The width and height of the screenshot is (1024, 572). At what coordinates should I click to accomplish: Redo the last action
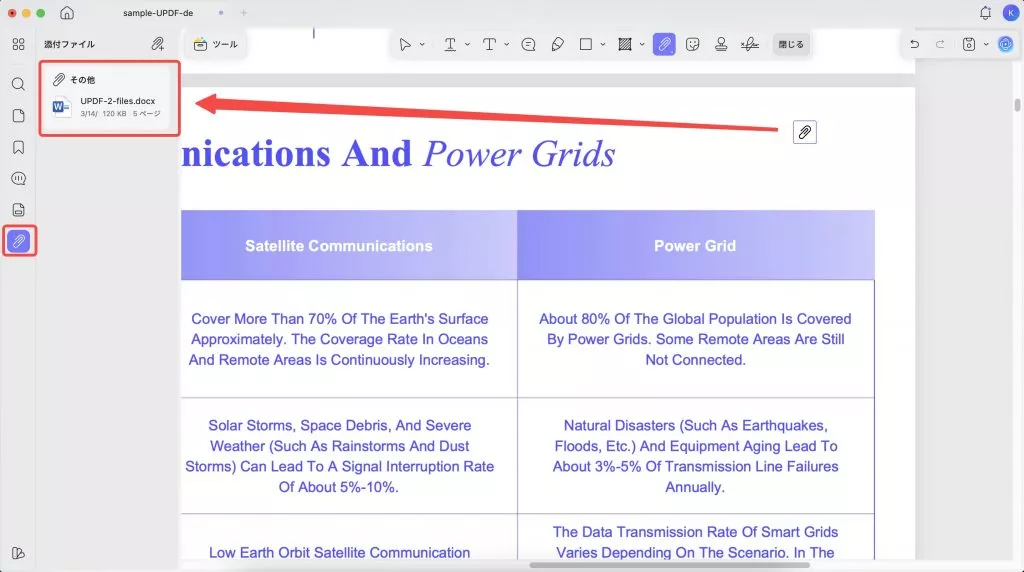click(940, 44)
